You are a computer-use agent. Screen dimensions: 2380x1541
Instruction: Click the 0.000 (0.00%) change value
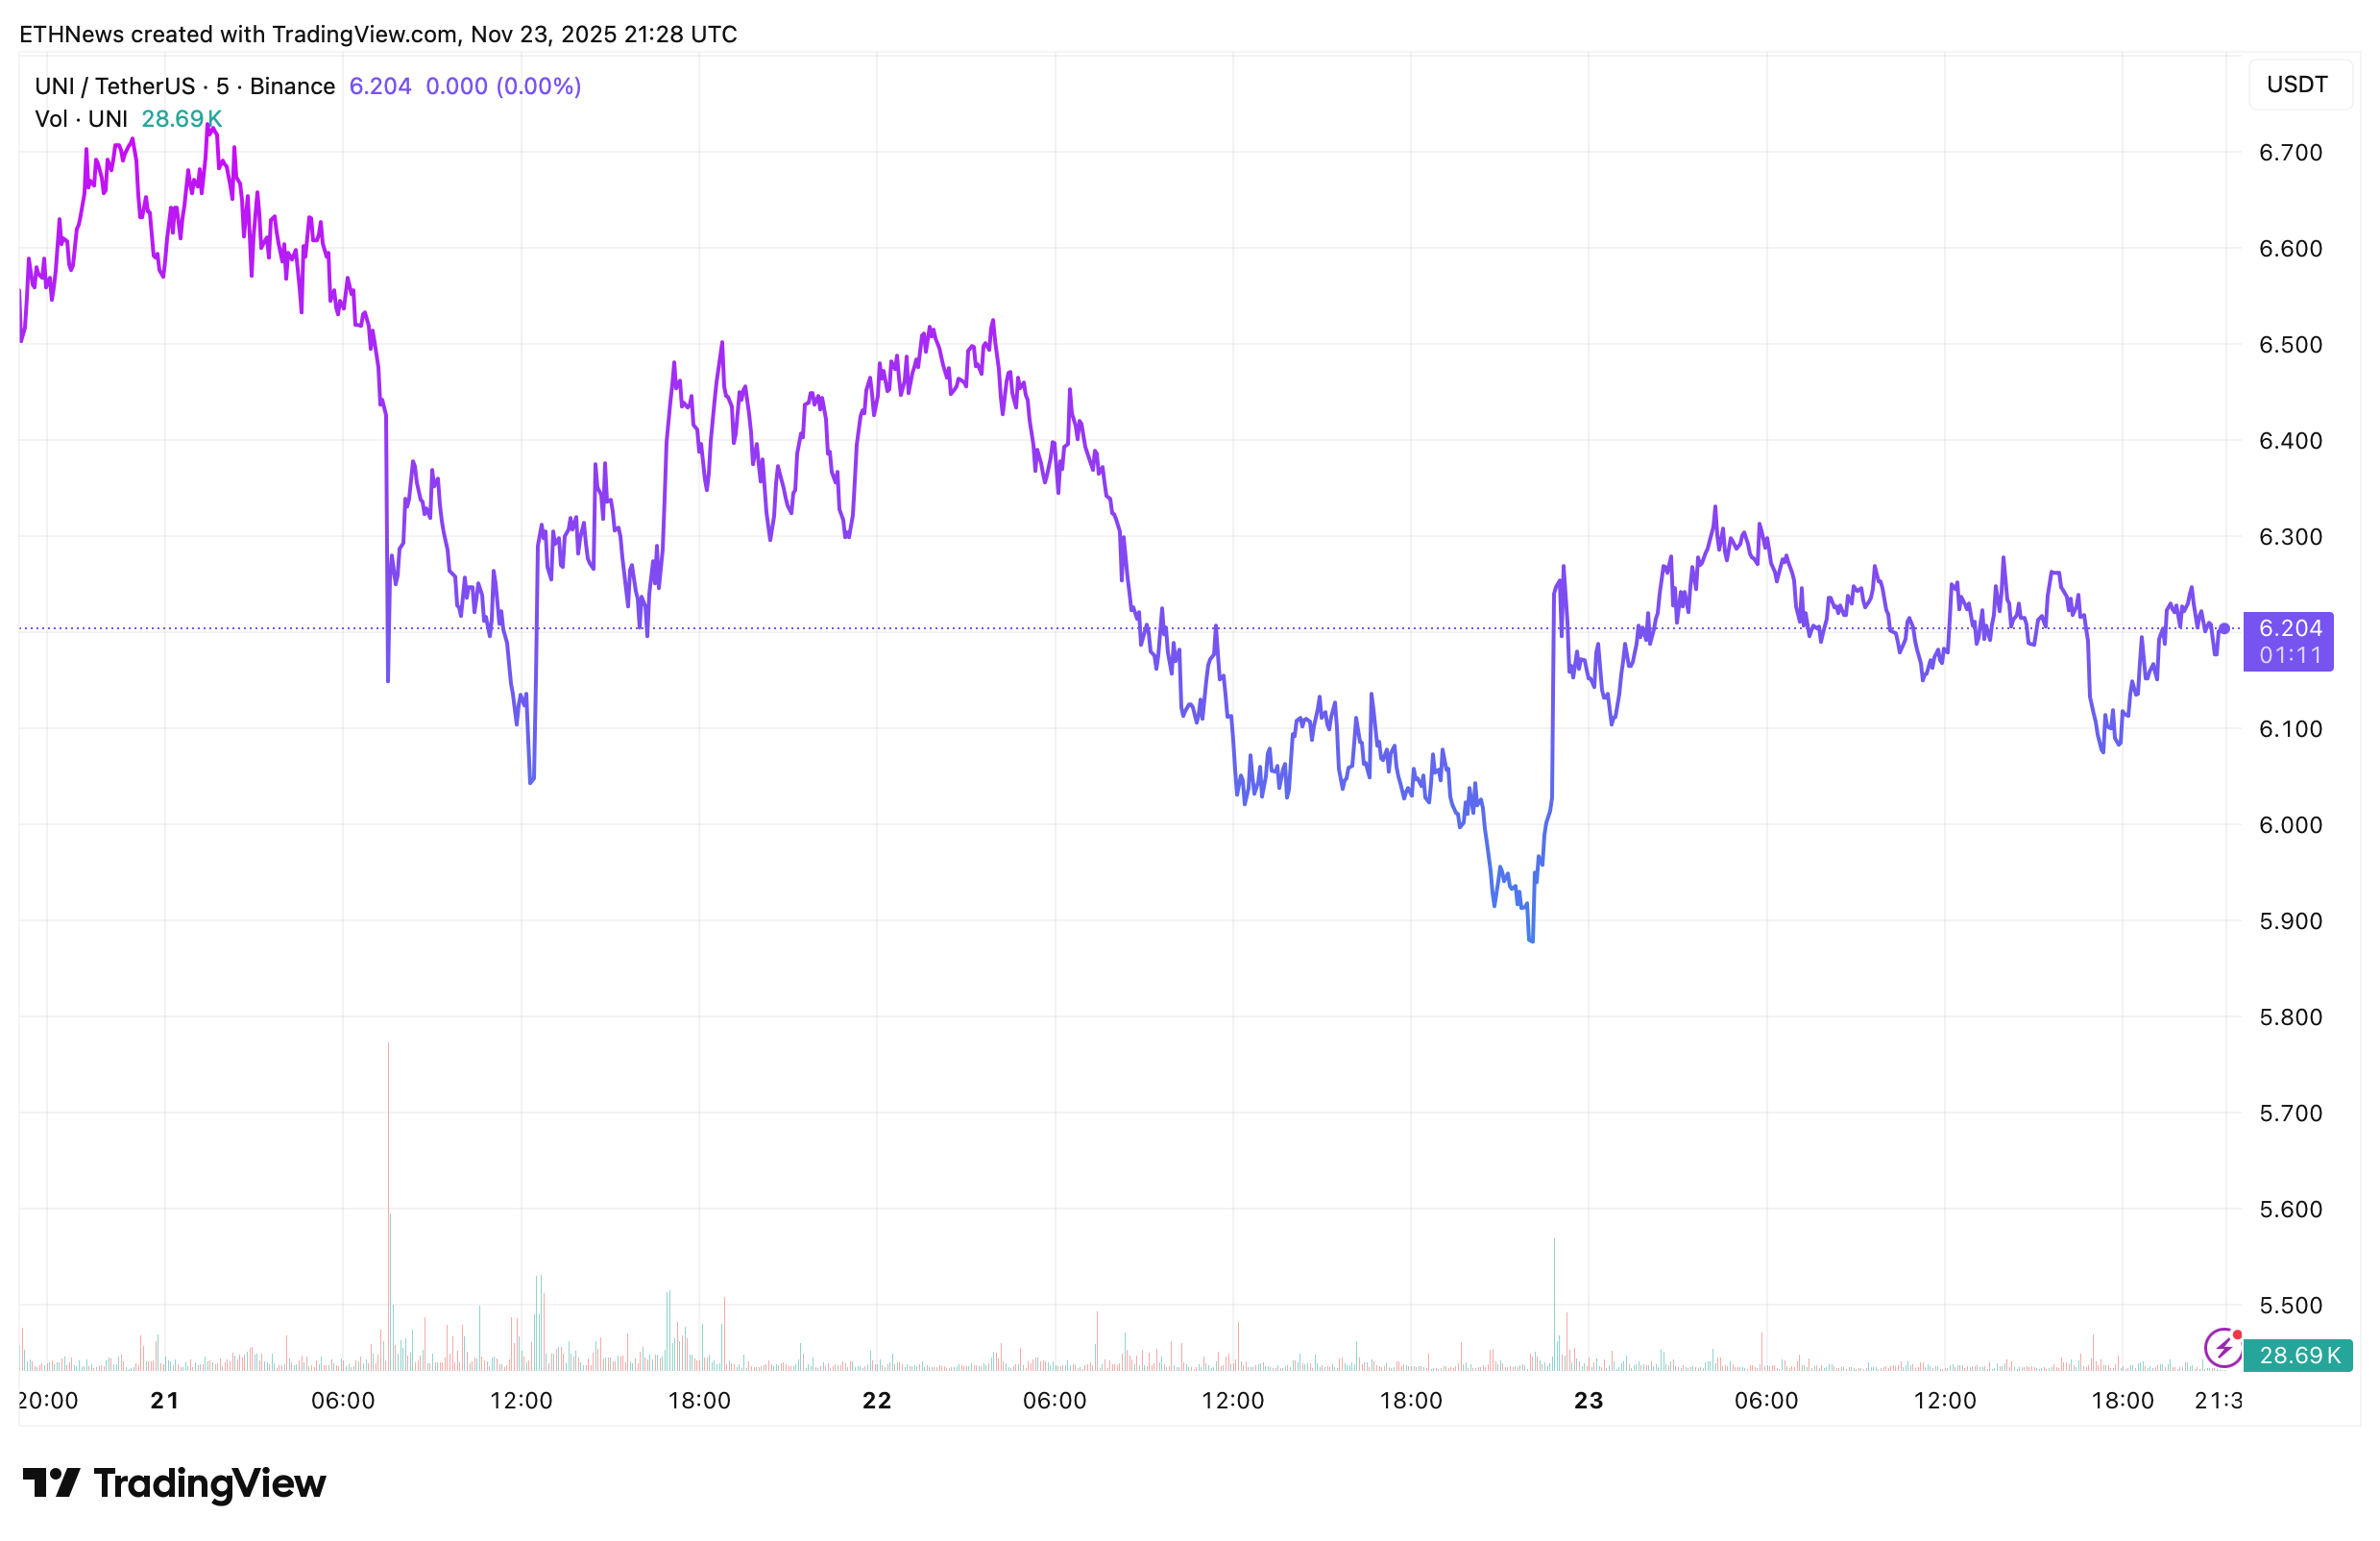[503, 86]
